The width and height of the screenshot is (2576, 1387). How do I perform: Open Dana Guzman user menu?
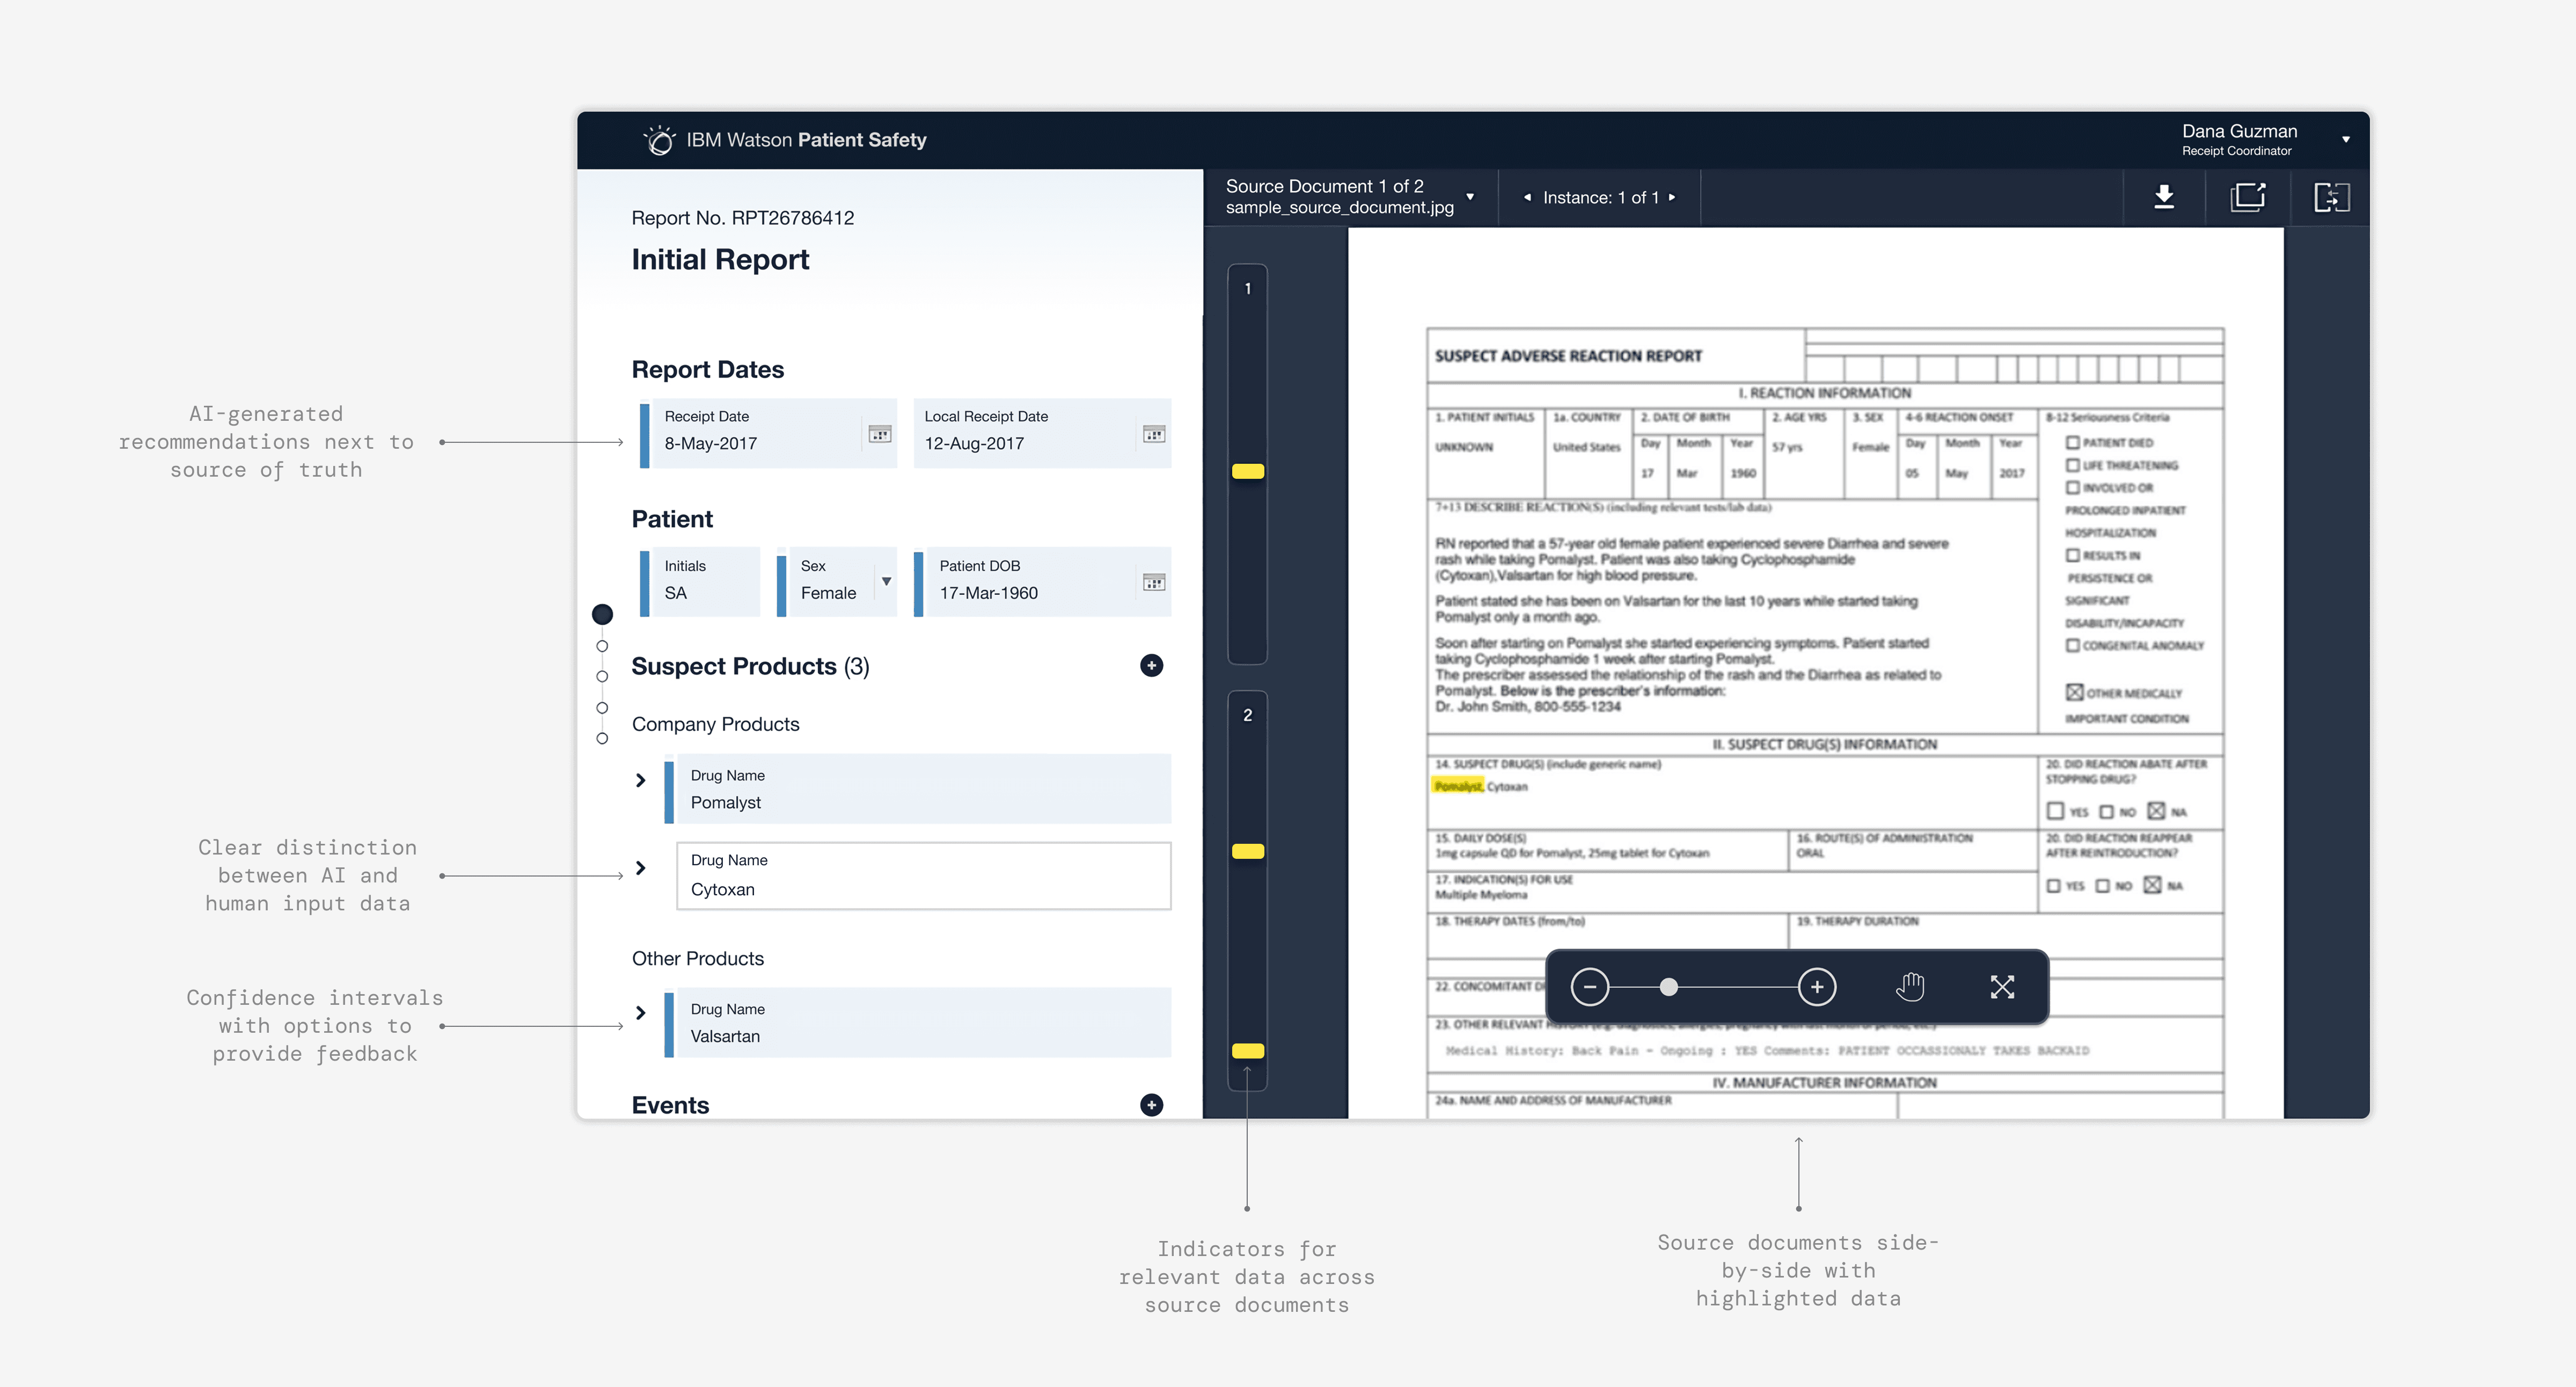(x=2345, y=140)
